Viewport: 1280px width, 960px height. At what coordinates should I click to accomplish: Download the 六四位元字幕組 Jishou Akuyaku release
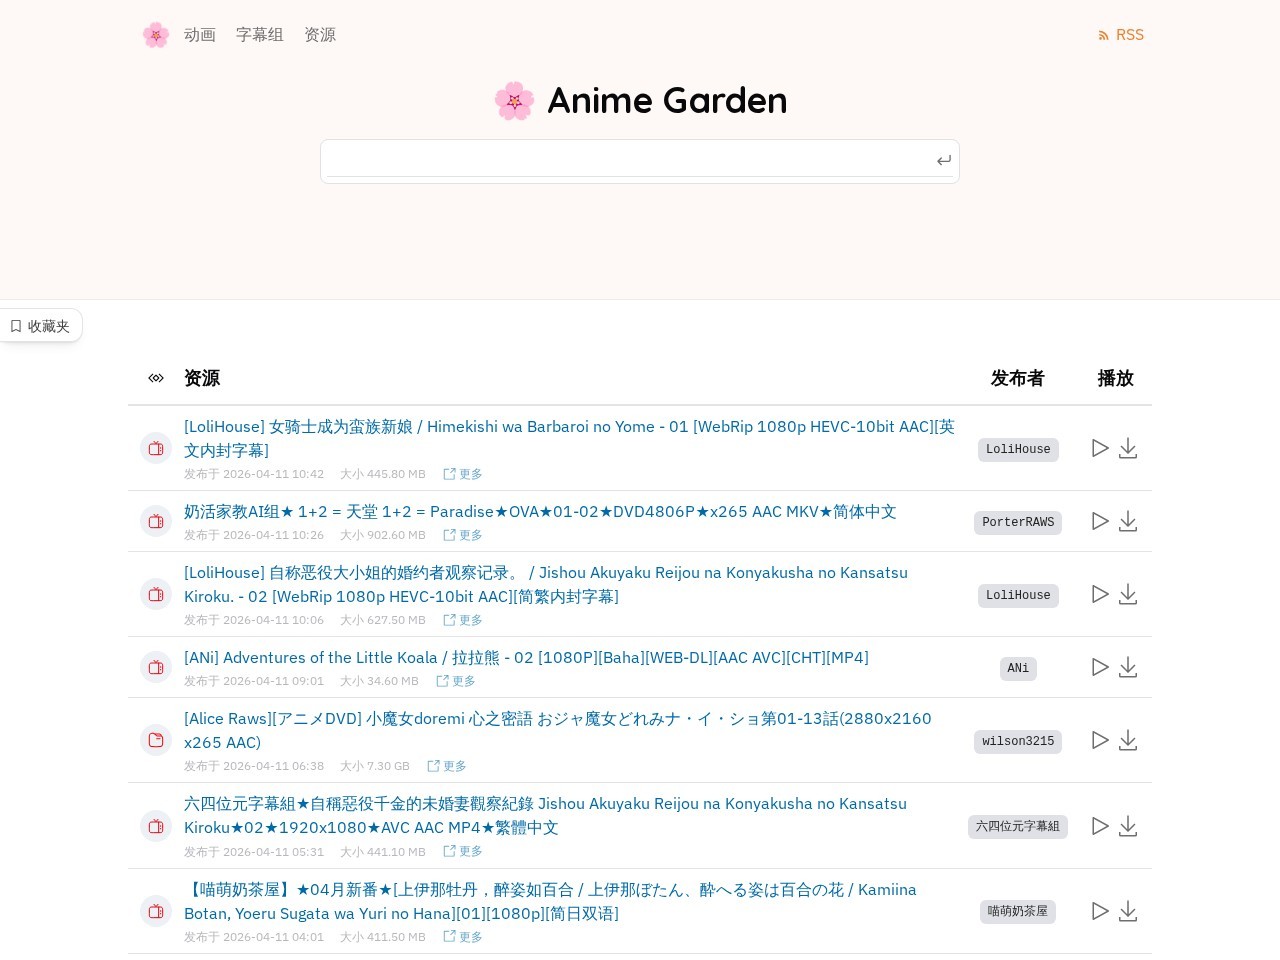pyautogui.click(x=1128, y=826)
